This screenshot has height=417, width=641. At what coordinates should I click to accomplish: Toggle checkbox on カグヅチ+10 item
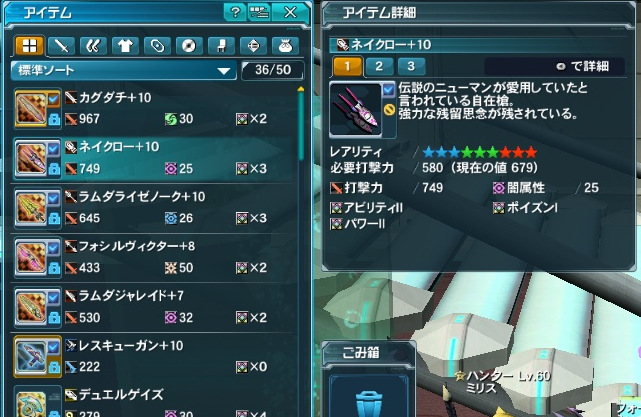coord(54,99)
